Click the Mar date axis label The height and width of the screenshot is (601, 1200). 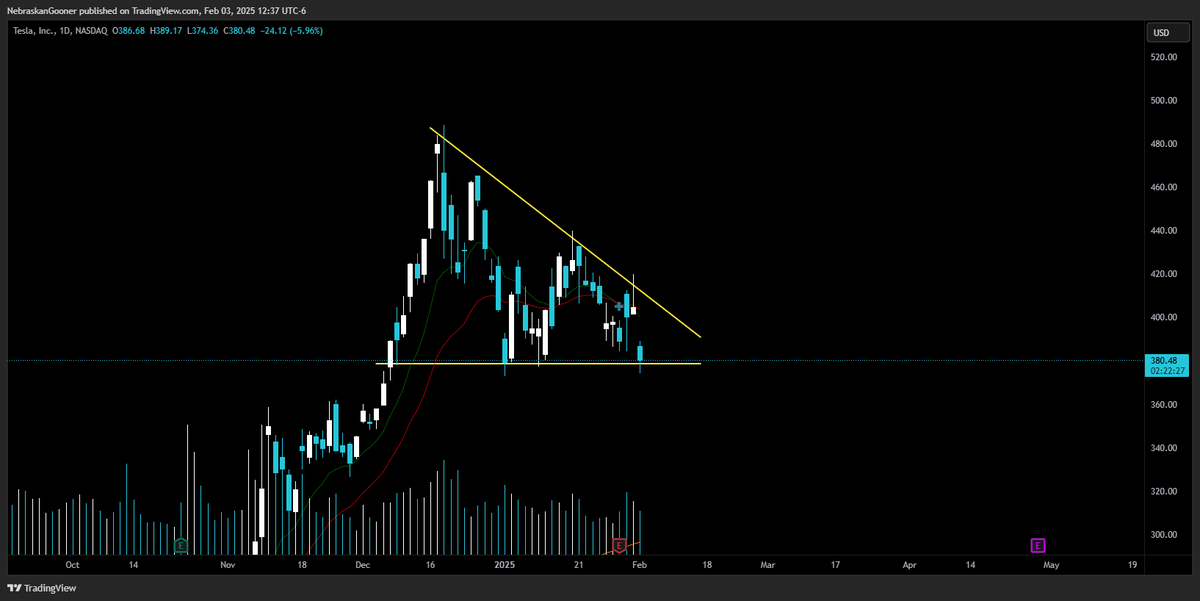768,564
